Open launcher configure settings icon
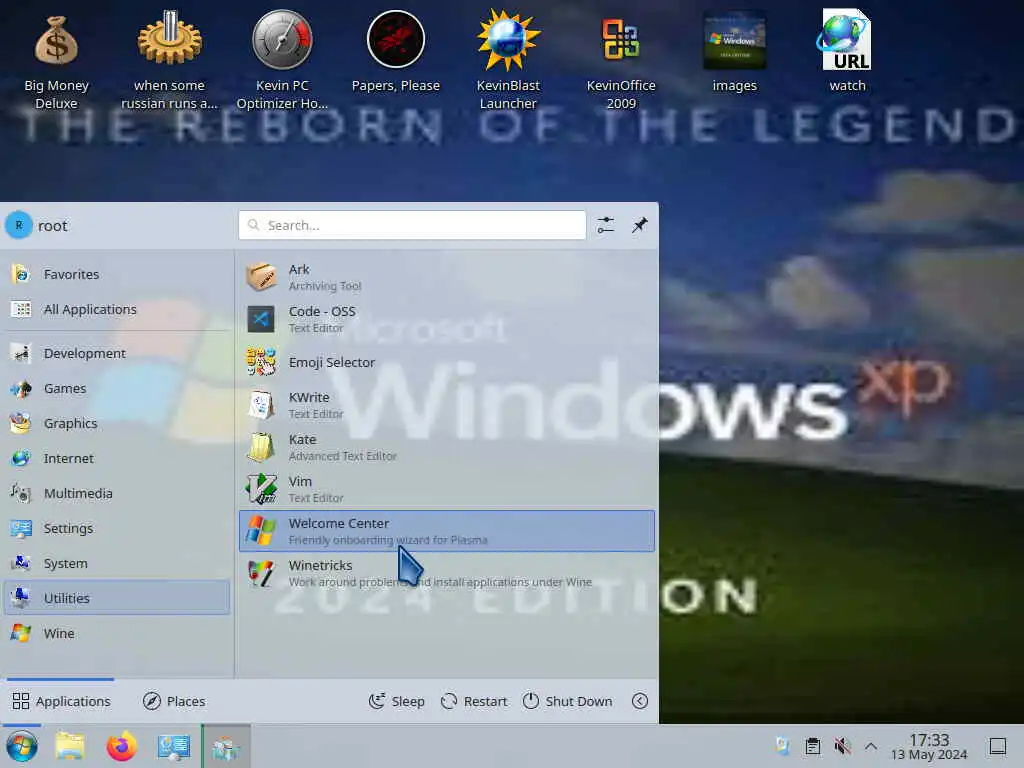1024x768 pixels. point(605,225)
